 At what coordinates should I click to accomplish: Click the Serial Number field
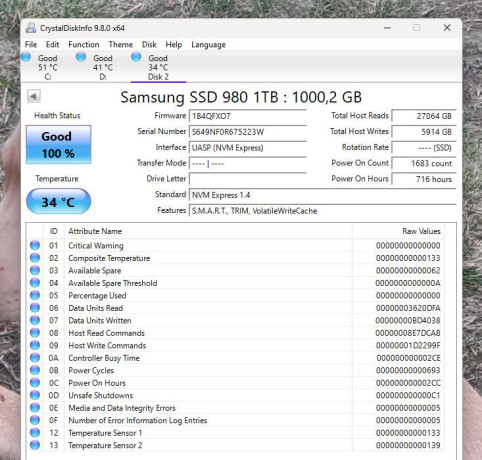point(248,132)
